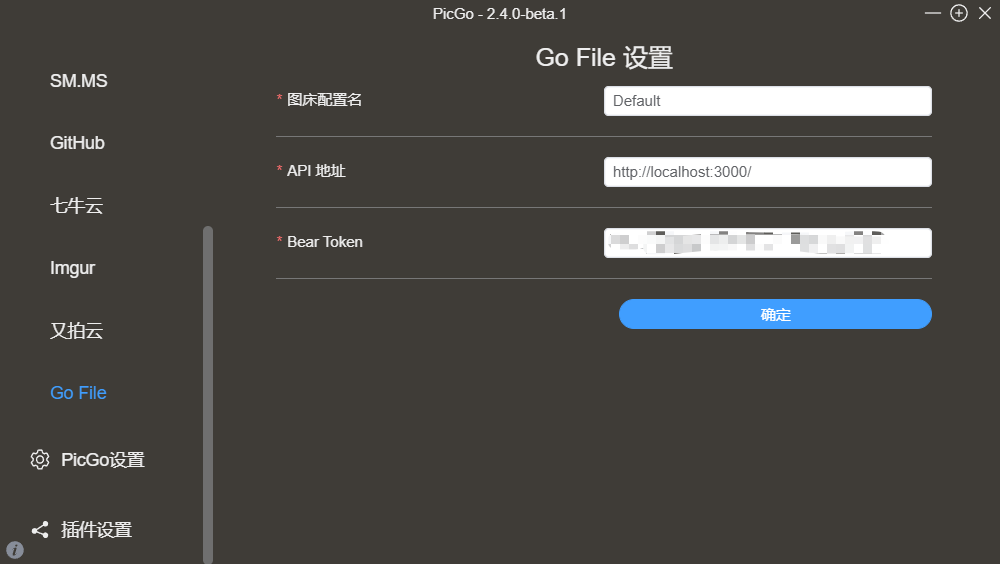The image size is (1000, 564).
Task: Click the 图床配置名 input field
Action: [x=767, y=101]
